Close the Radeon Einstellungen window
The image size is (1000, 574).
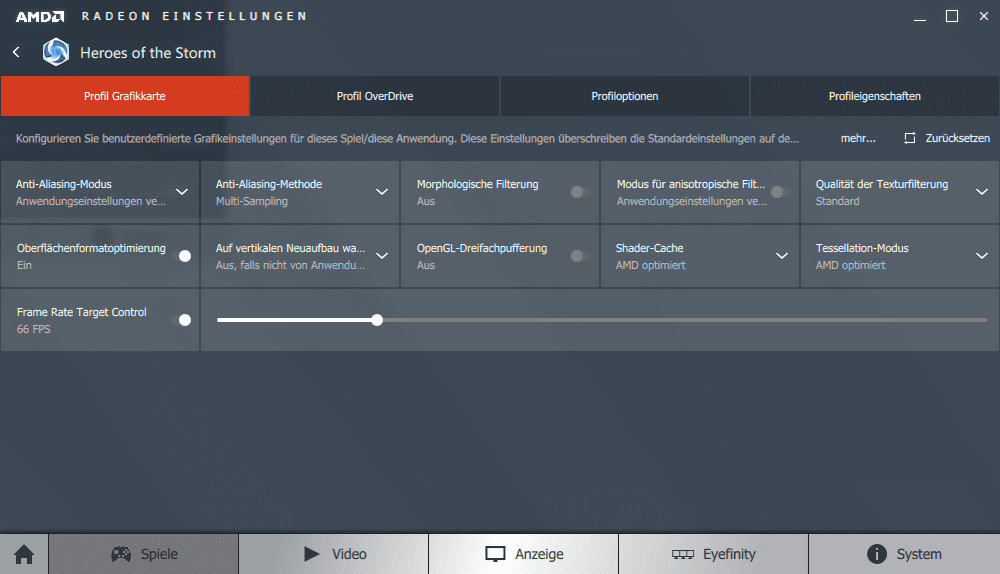pos(983,16)
